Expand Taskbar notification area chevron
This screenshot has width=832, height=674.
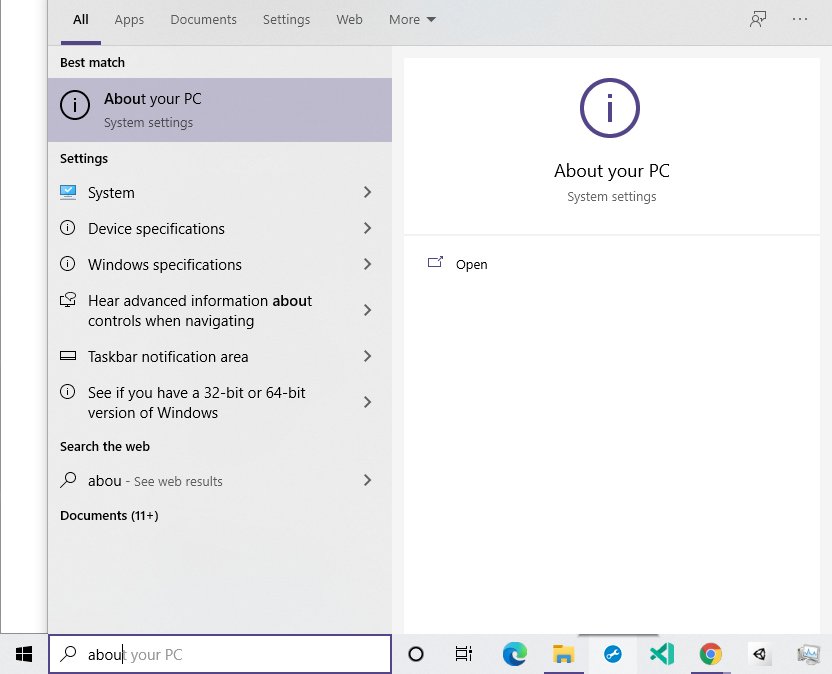point(367,356)
